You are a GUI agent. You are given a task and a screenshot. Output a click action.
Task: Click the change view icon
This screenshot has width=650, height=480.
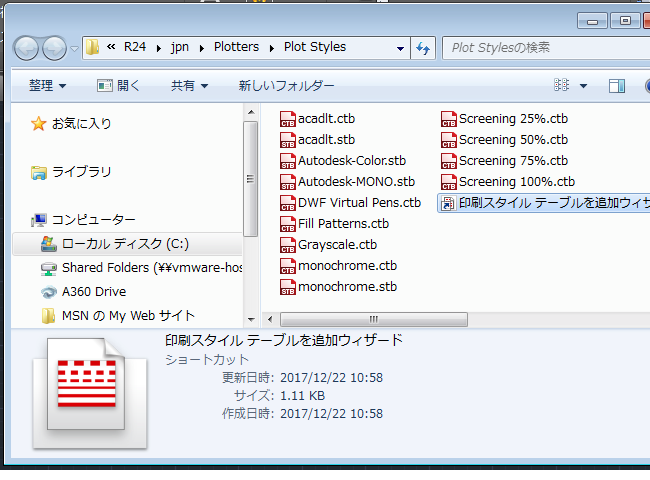pyautogui.click(x=562, y=85)
